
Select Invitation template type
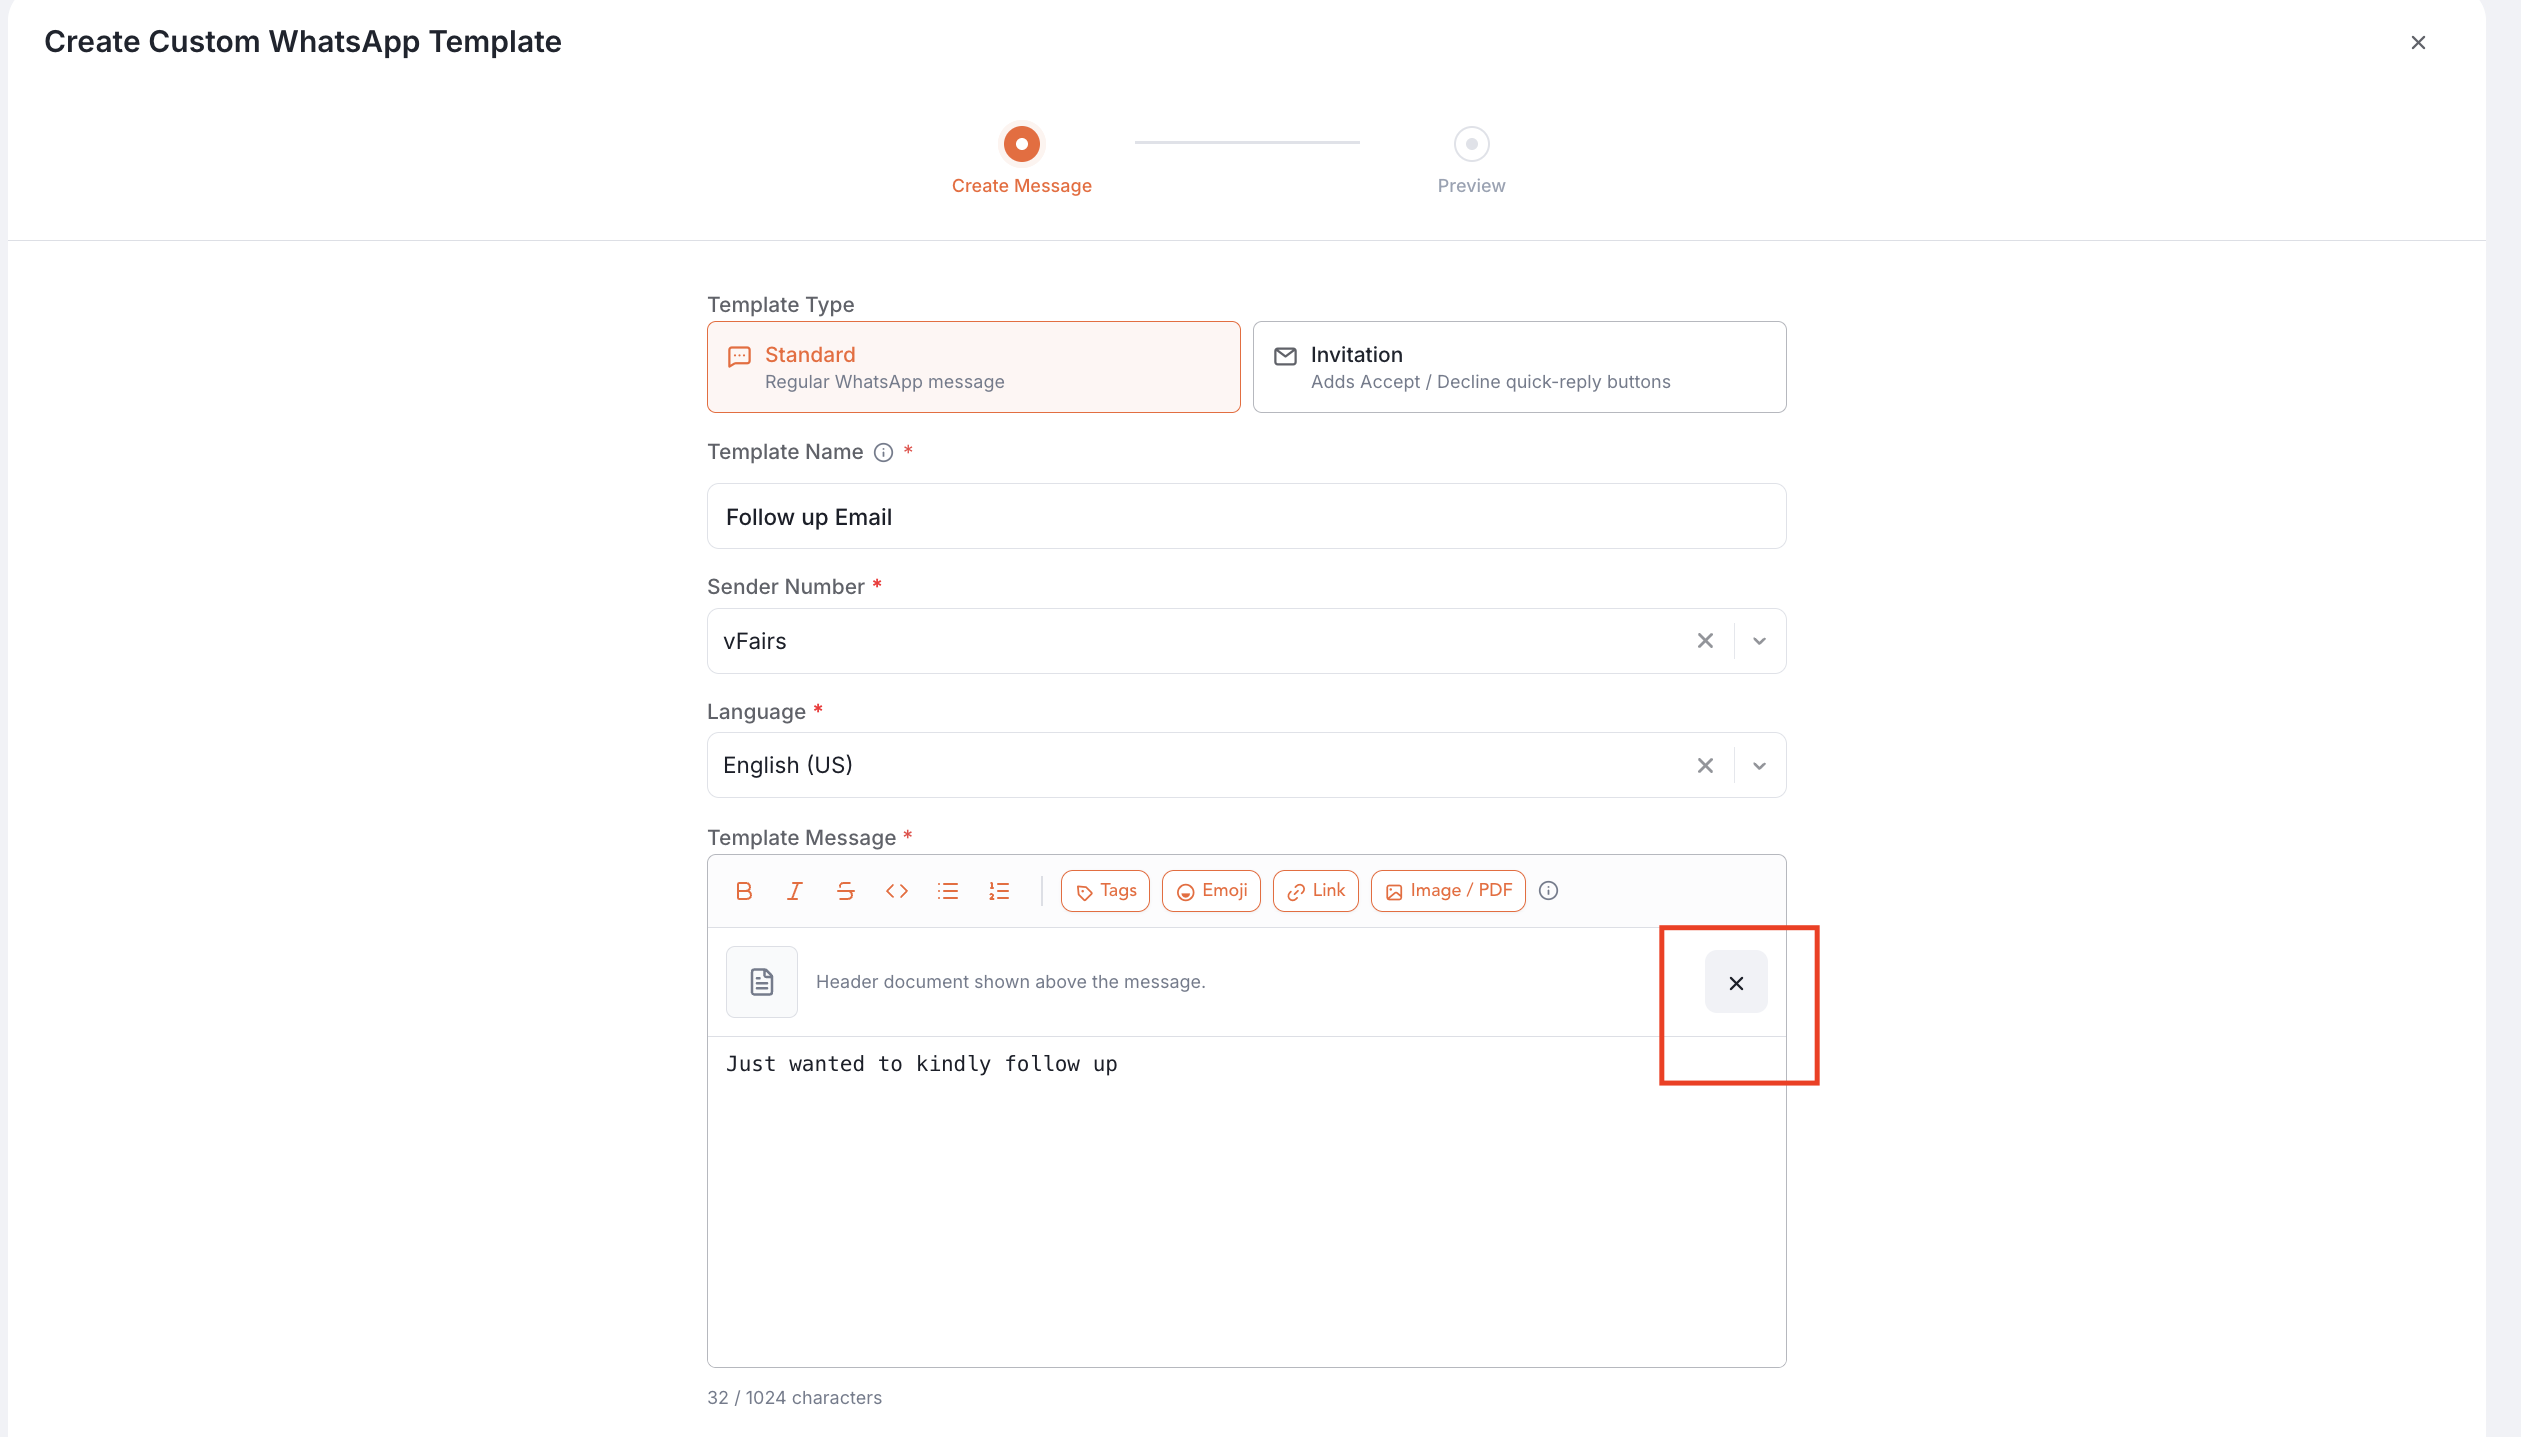point(1520,367)
